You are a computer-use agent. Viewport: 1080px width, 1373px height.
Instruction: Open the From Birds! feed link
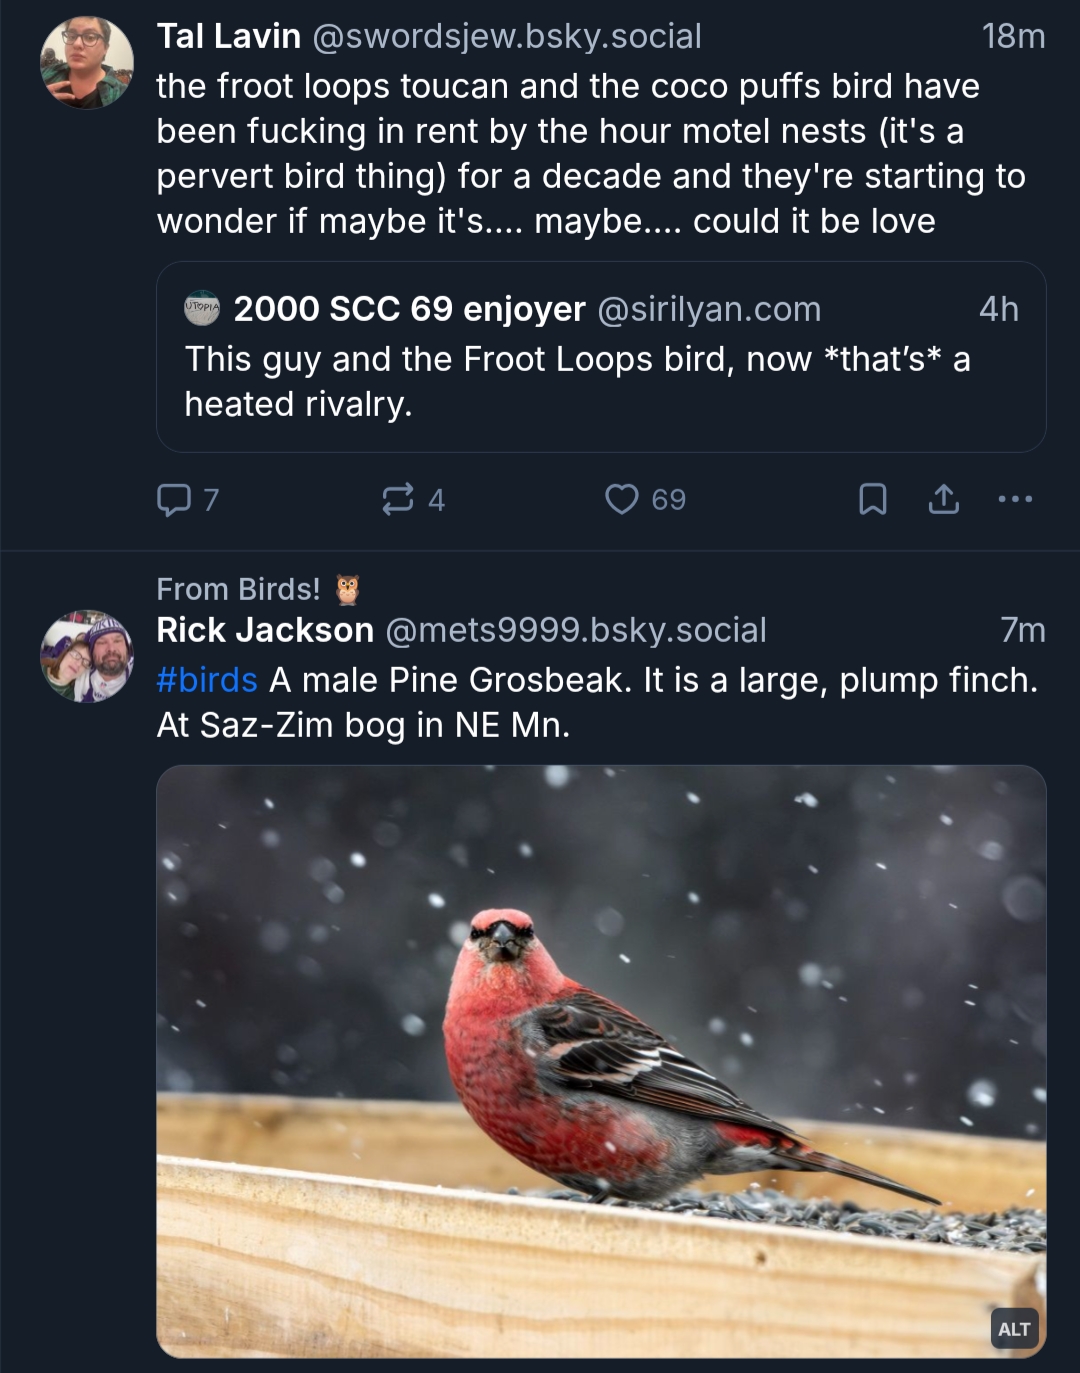click(239, 589)
